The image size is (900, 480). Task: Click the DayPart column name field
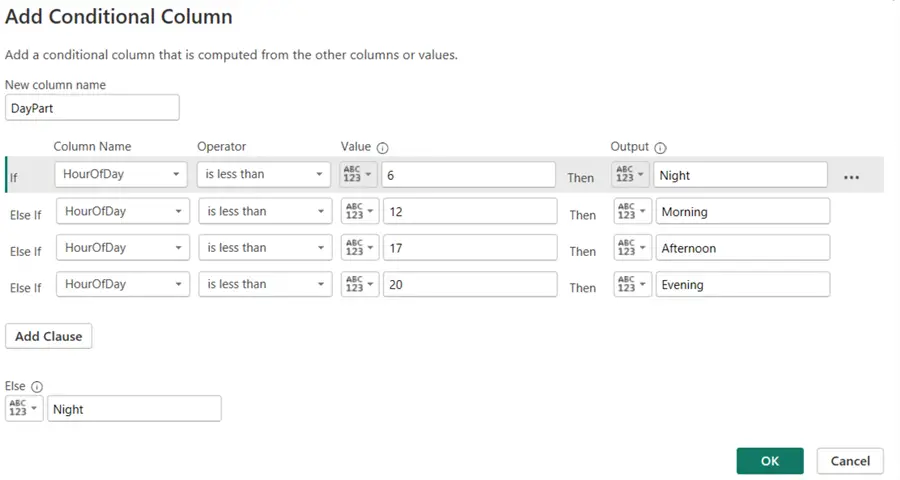coord(92,108)
